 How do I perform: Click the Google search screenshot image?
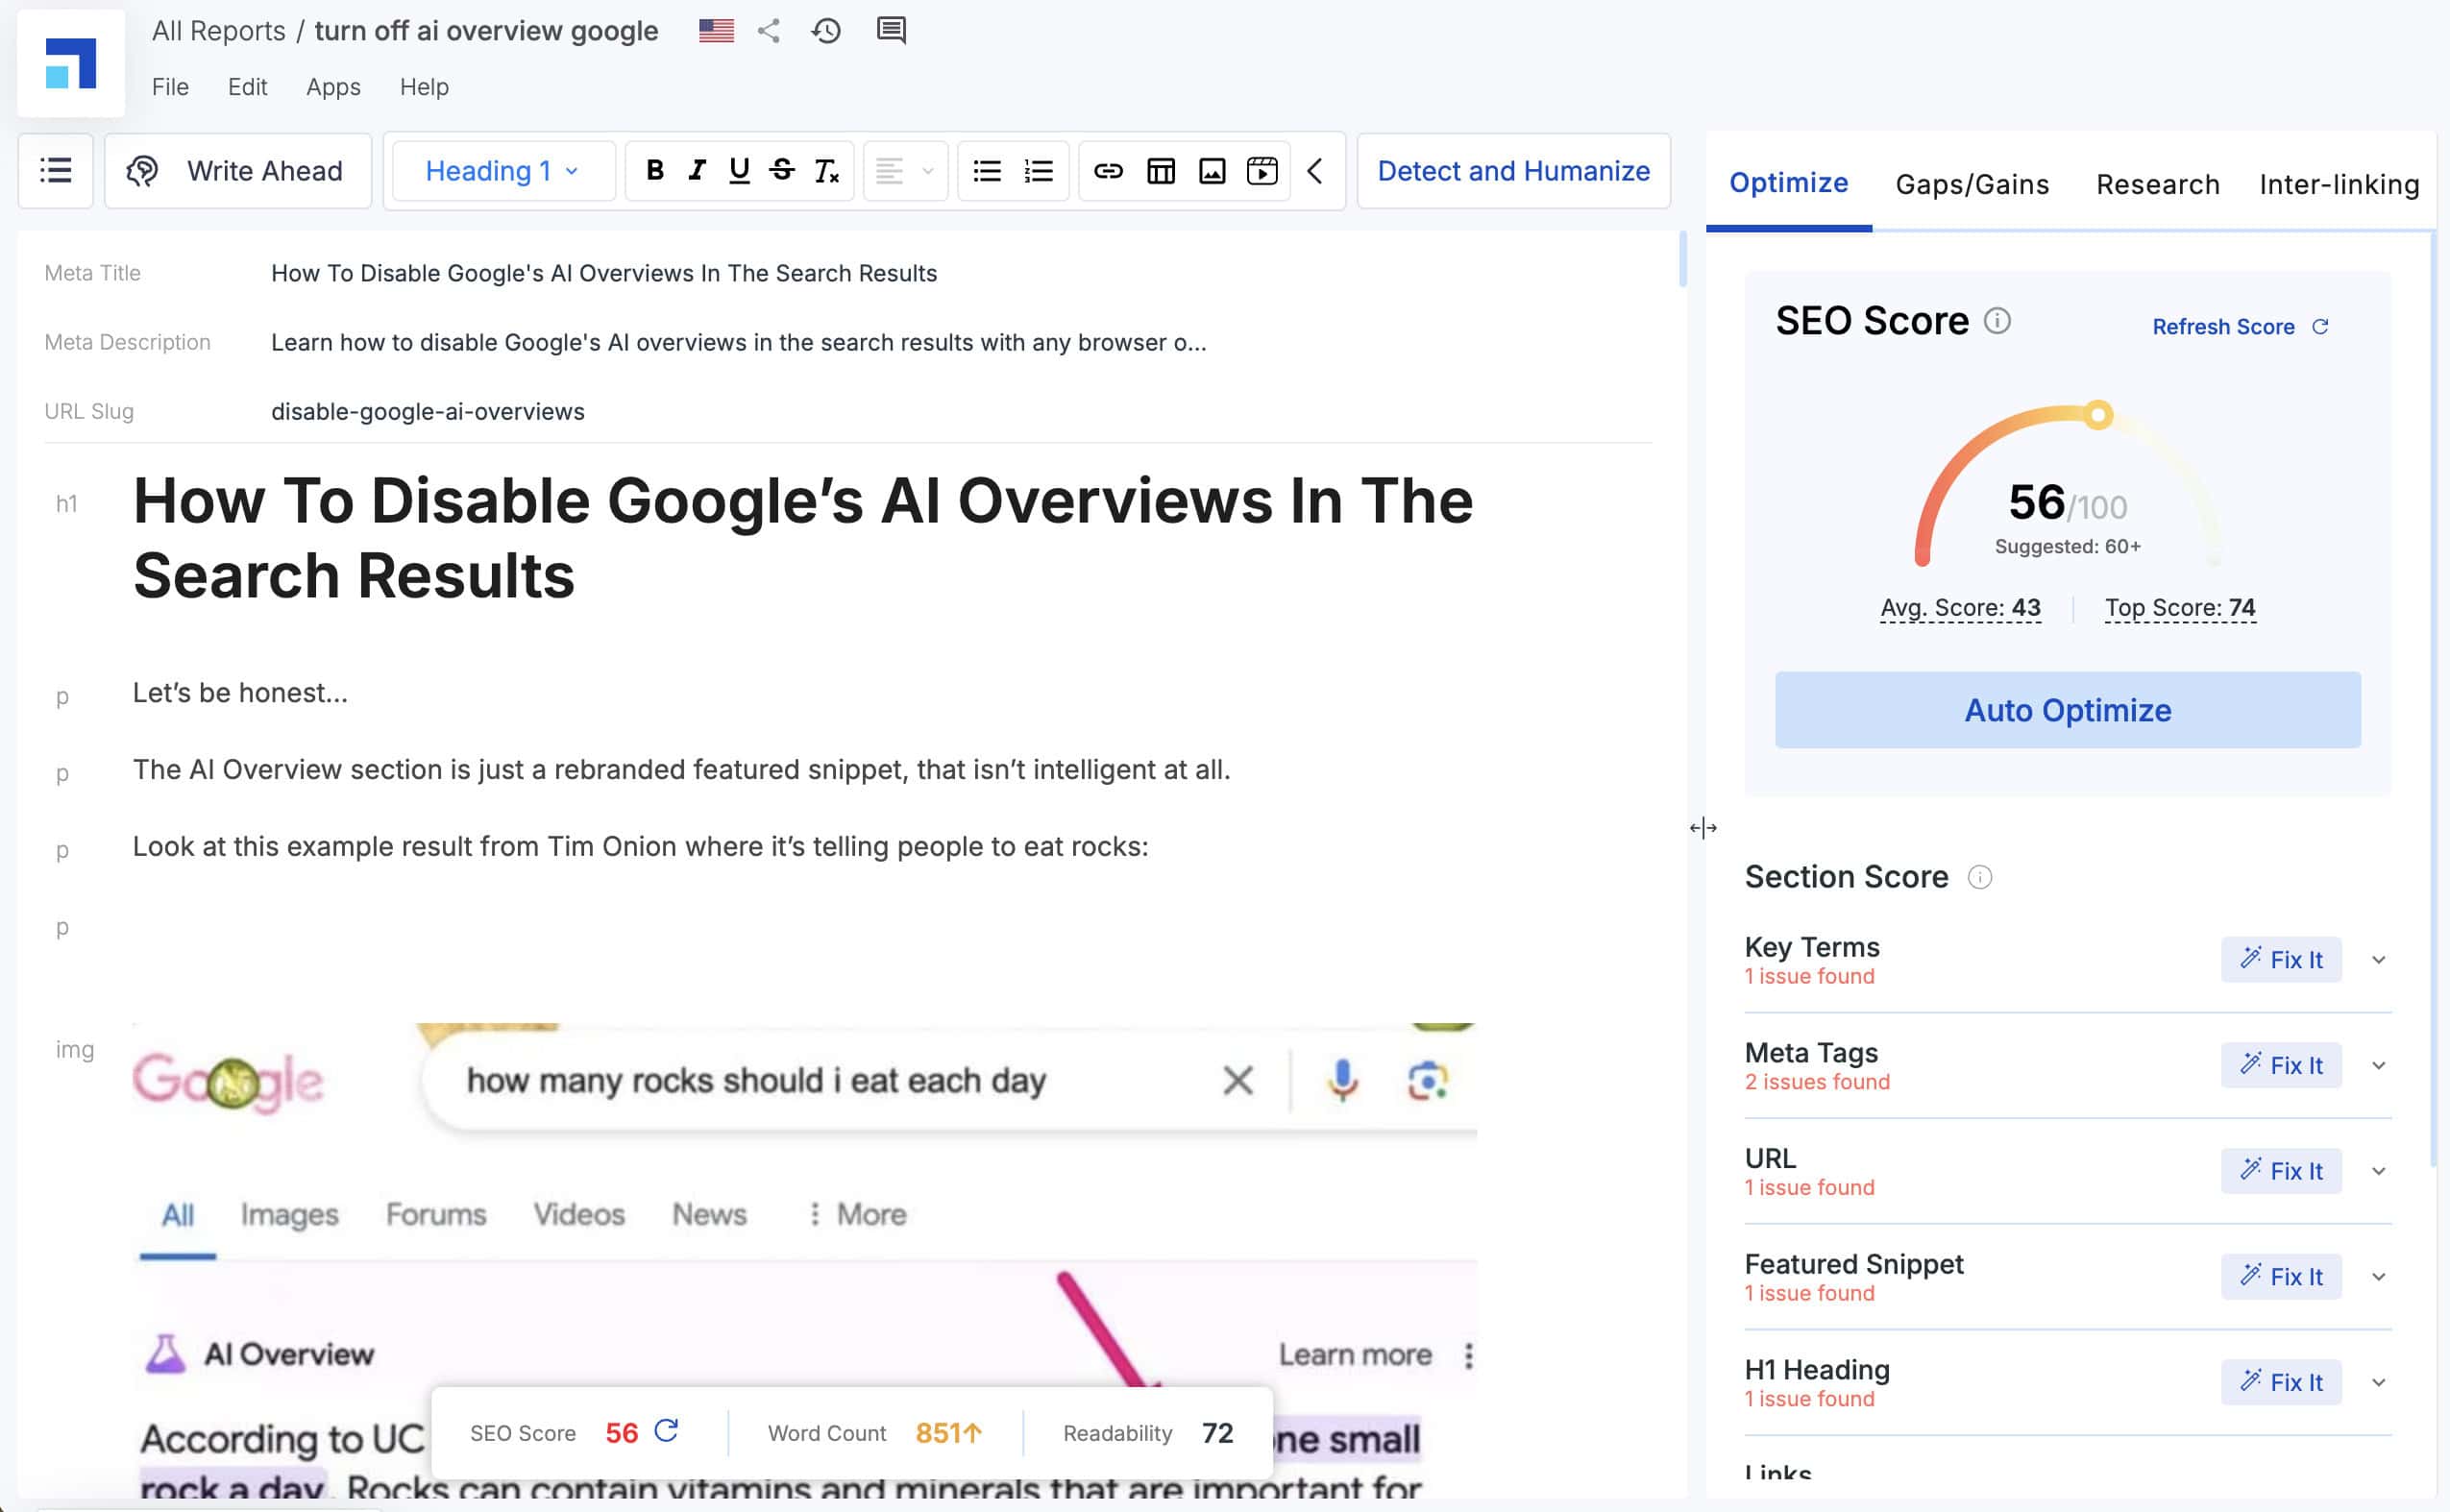coord(805,1260)
